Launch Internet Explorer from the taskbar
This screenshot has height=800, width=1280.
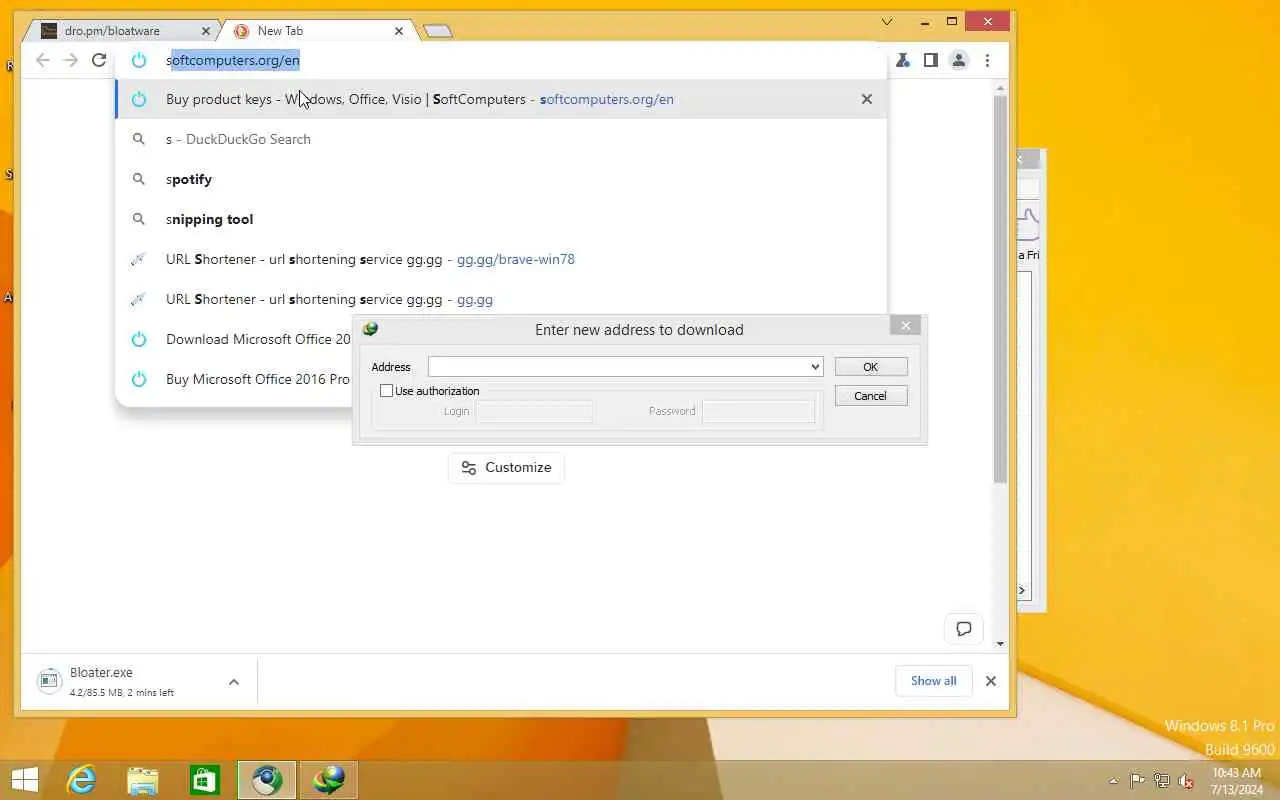[81, 780]
